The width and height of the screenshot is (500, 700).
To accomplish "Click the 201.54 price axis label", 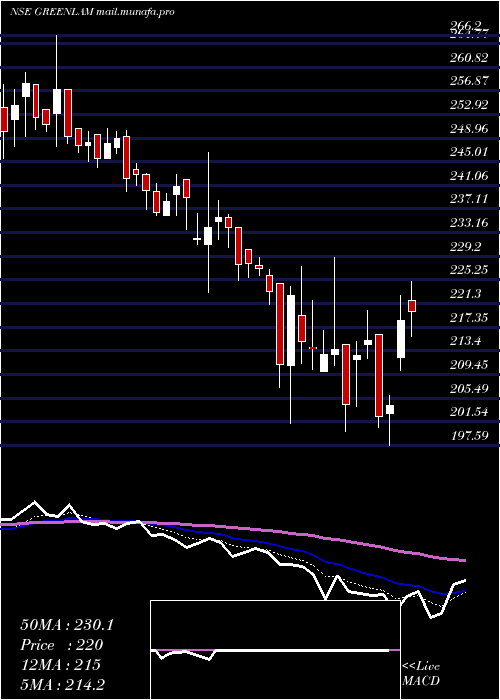I will pyautogui.click(x=471, y=412).
